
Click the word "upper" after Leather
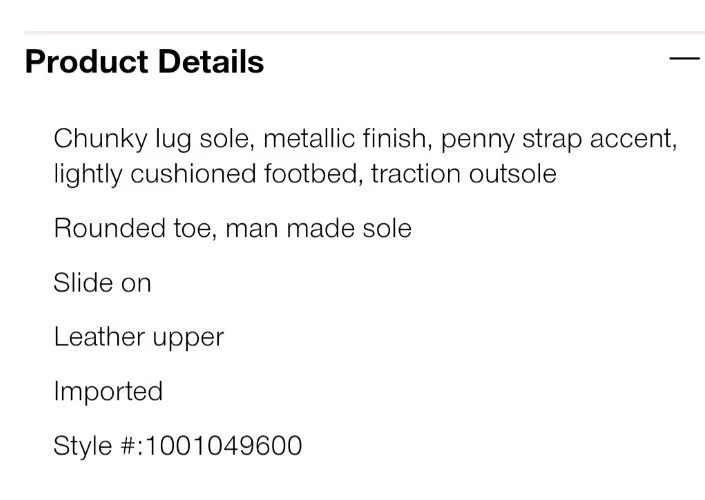(187, 339)
